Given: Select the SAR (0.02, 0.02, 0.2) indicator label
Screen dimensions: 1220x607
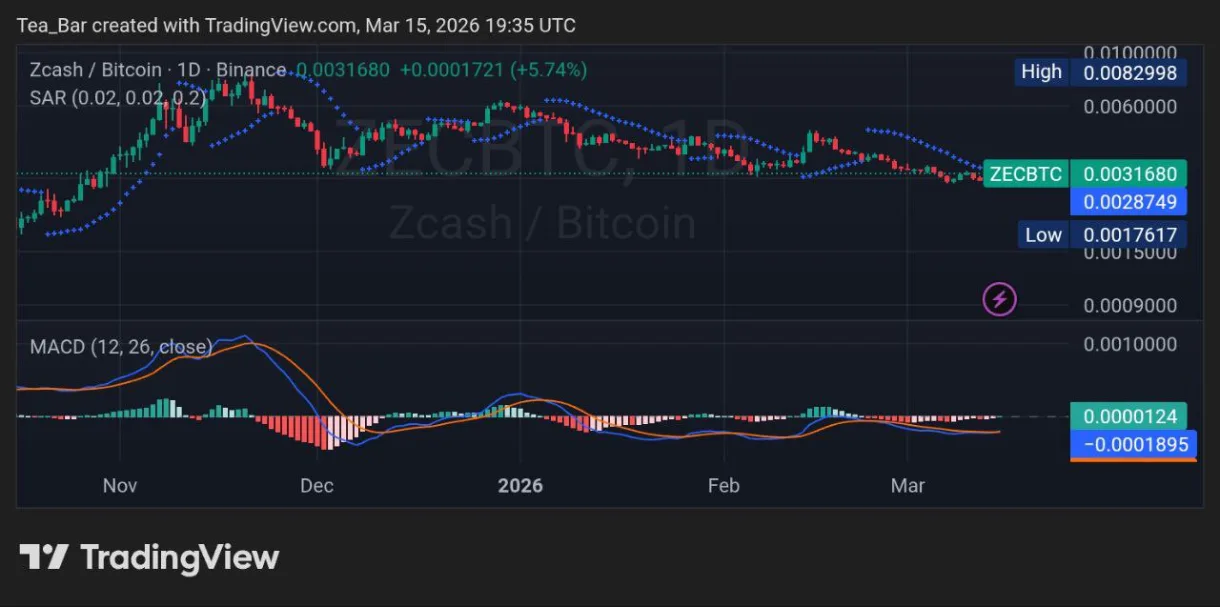Looking at the screenshot, I should point(117,98).
